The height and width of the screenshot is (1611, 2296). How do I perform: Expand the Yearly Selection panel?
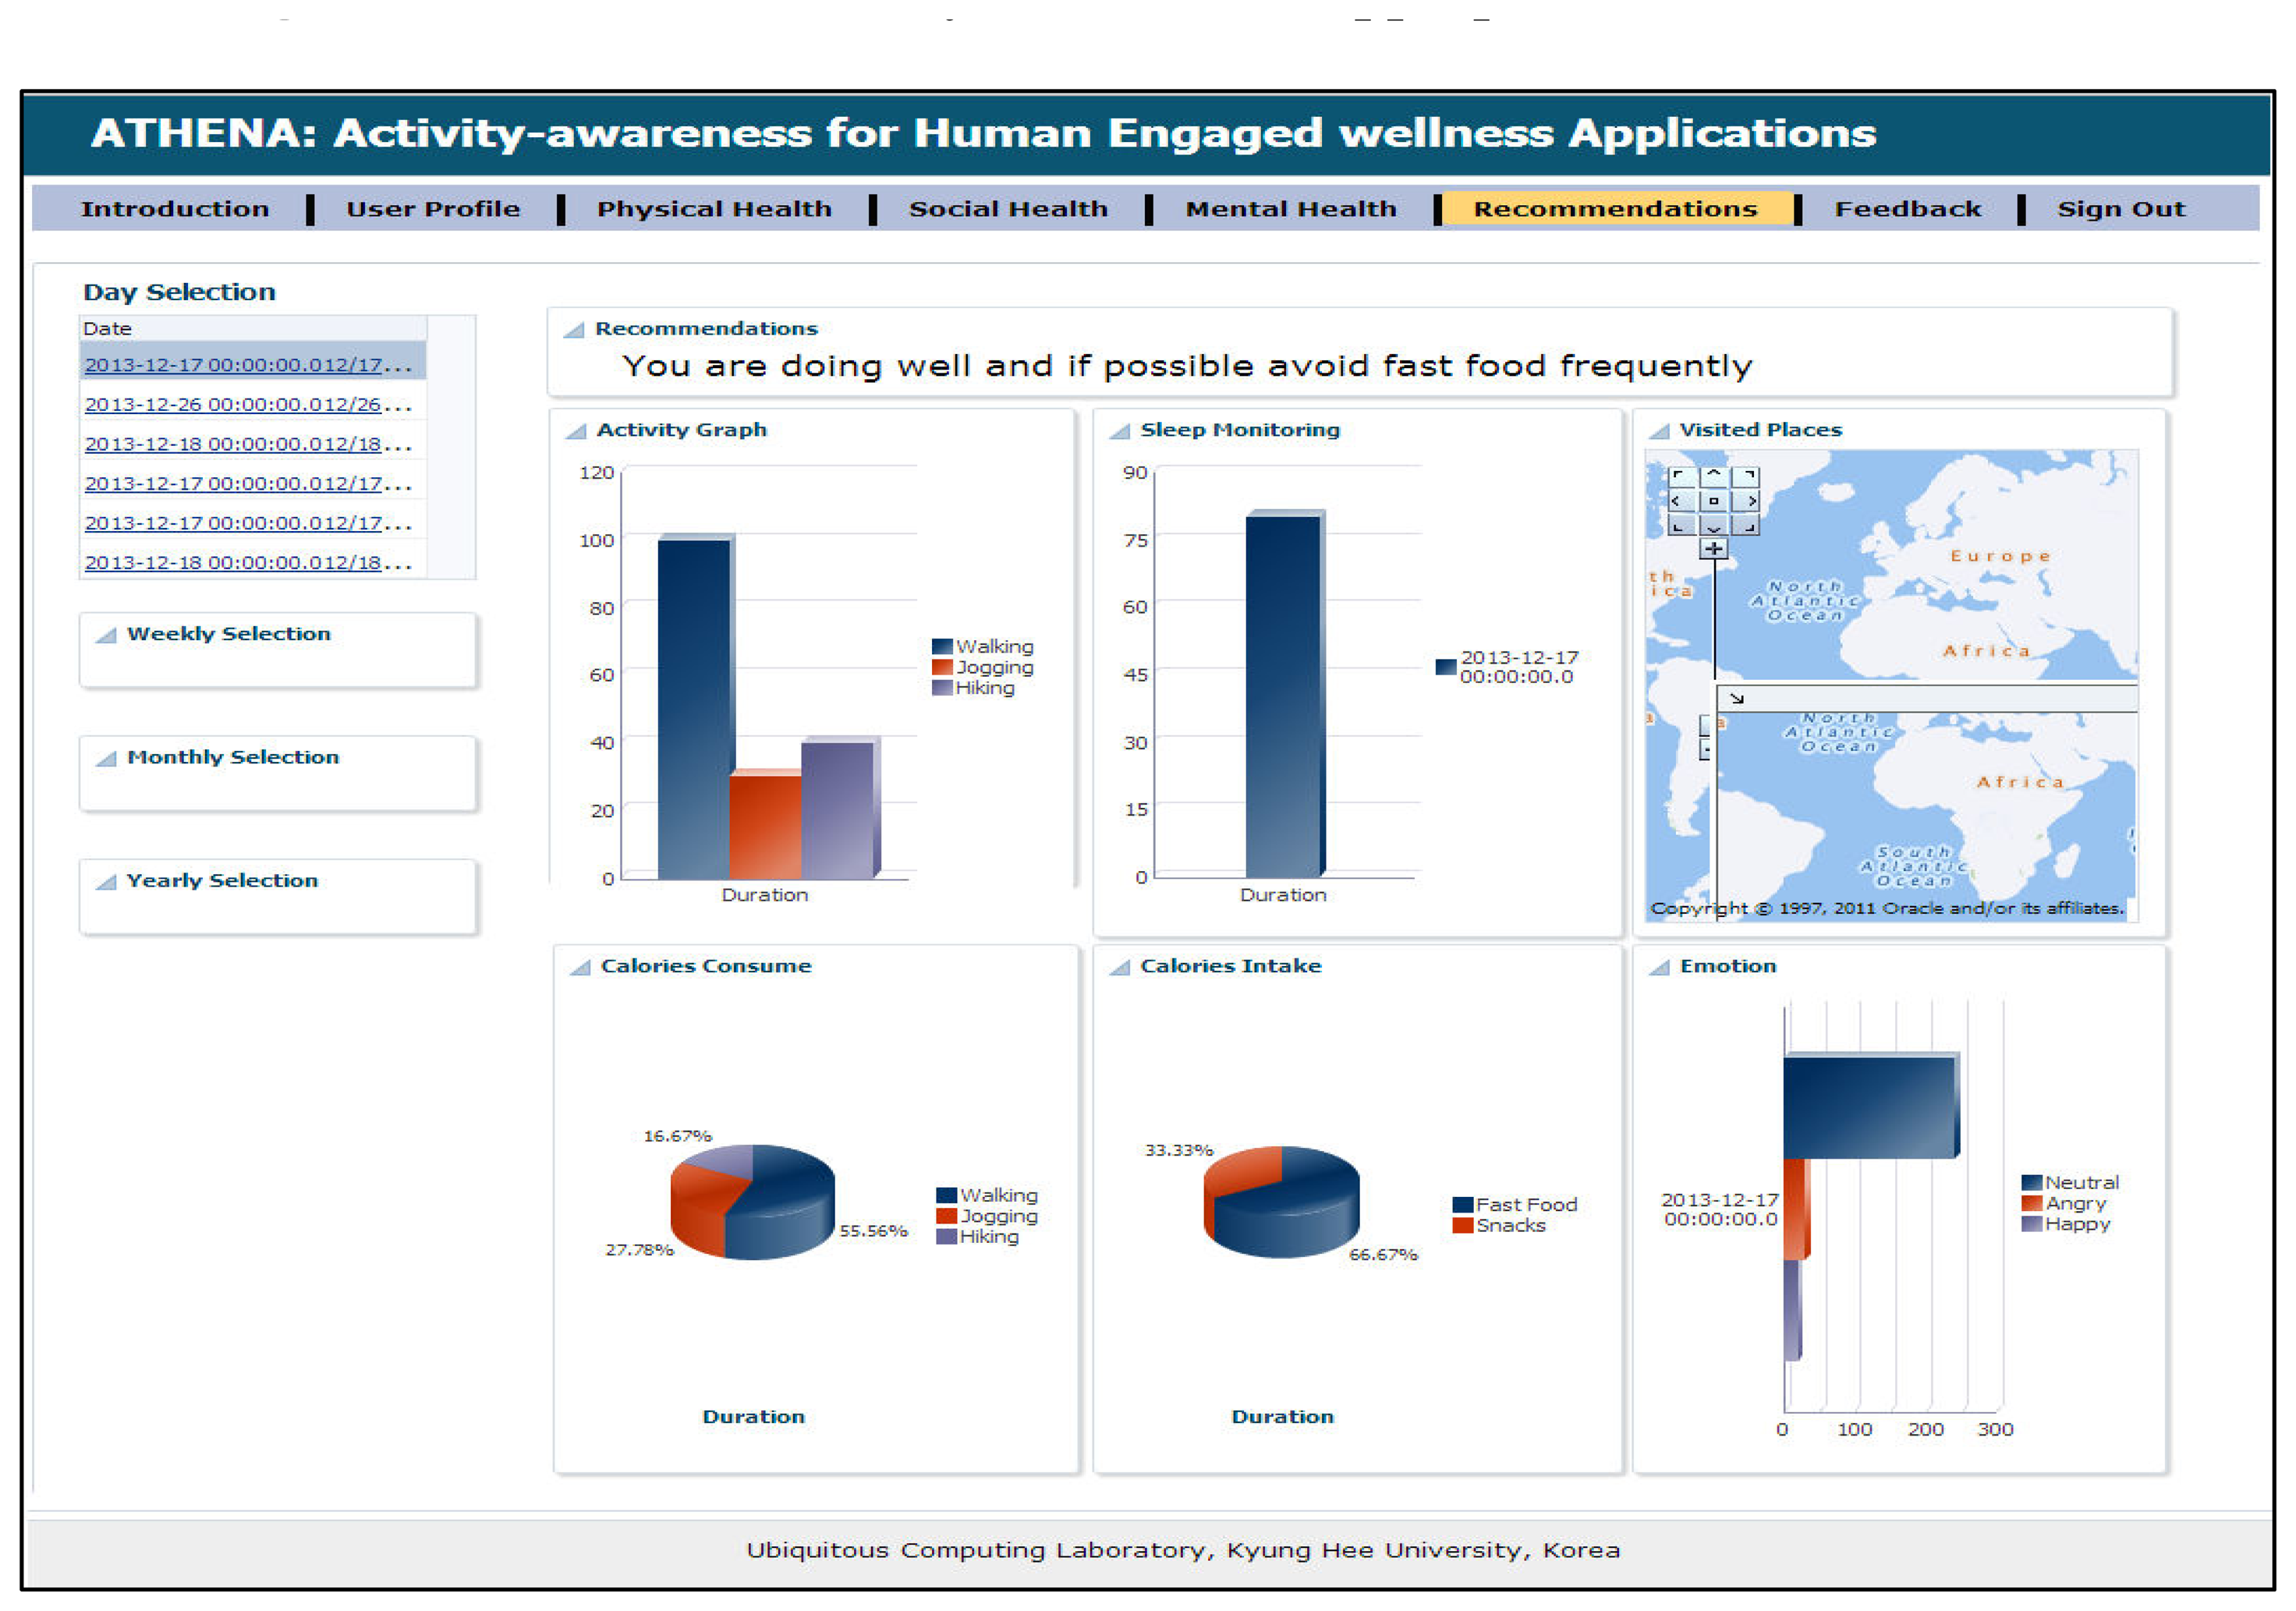(106, 882)
